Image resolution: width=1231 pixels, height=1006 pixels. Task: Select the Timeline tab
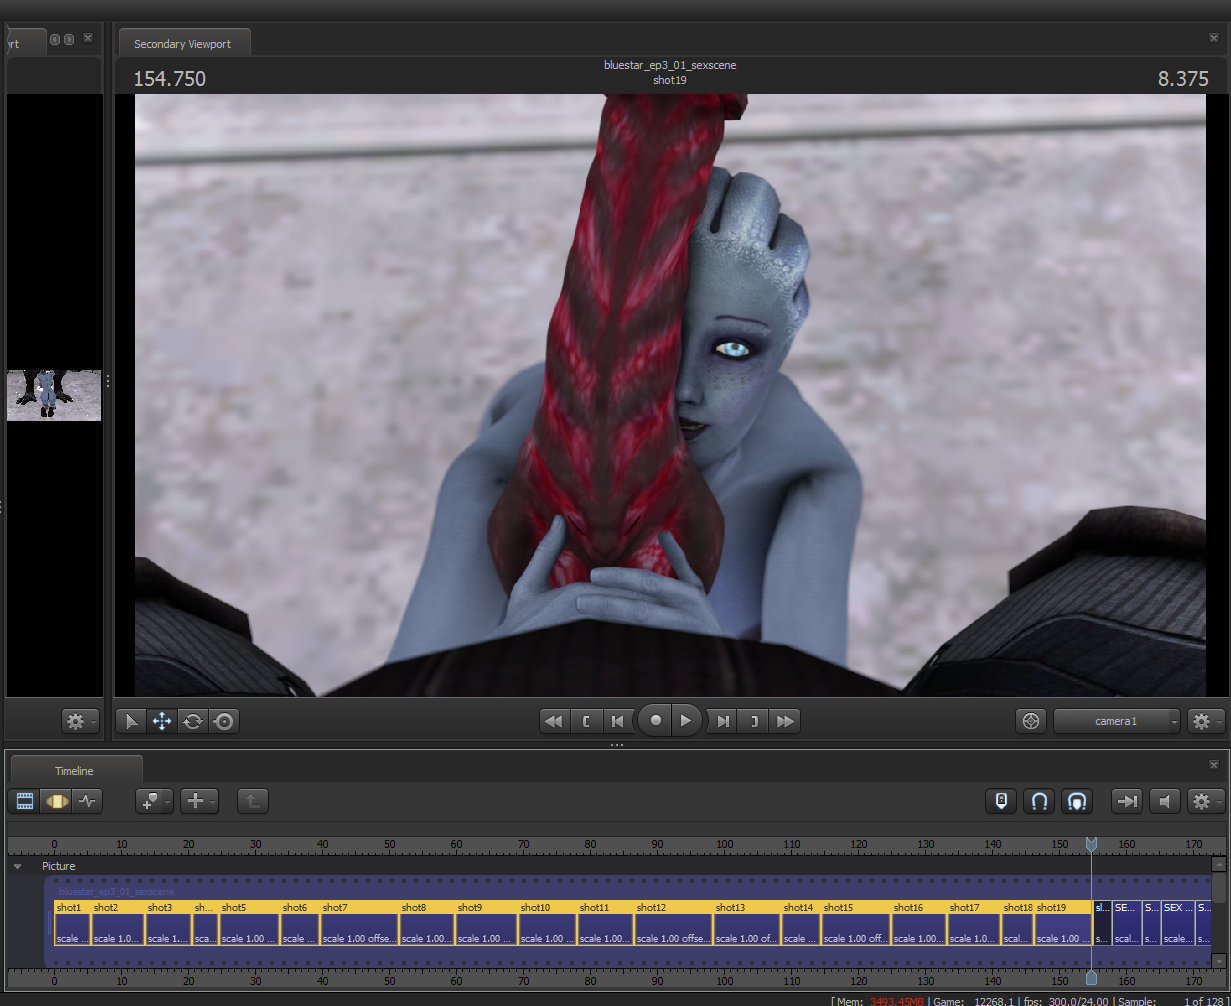(74, 771)
